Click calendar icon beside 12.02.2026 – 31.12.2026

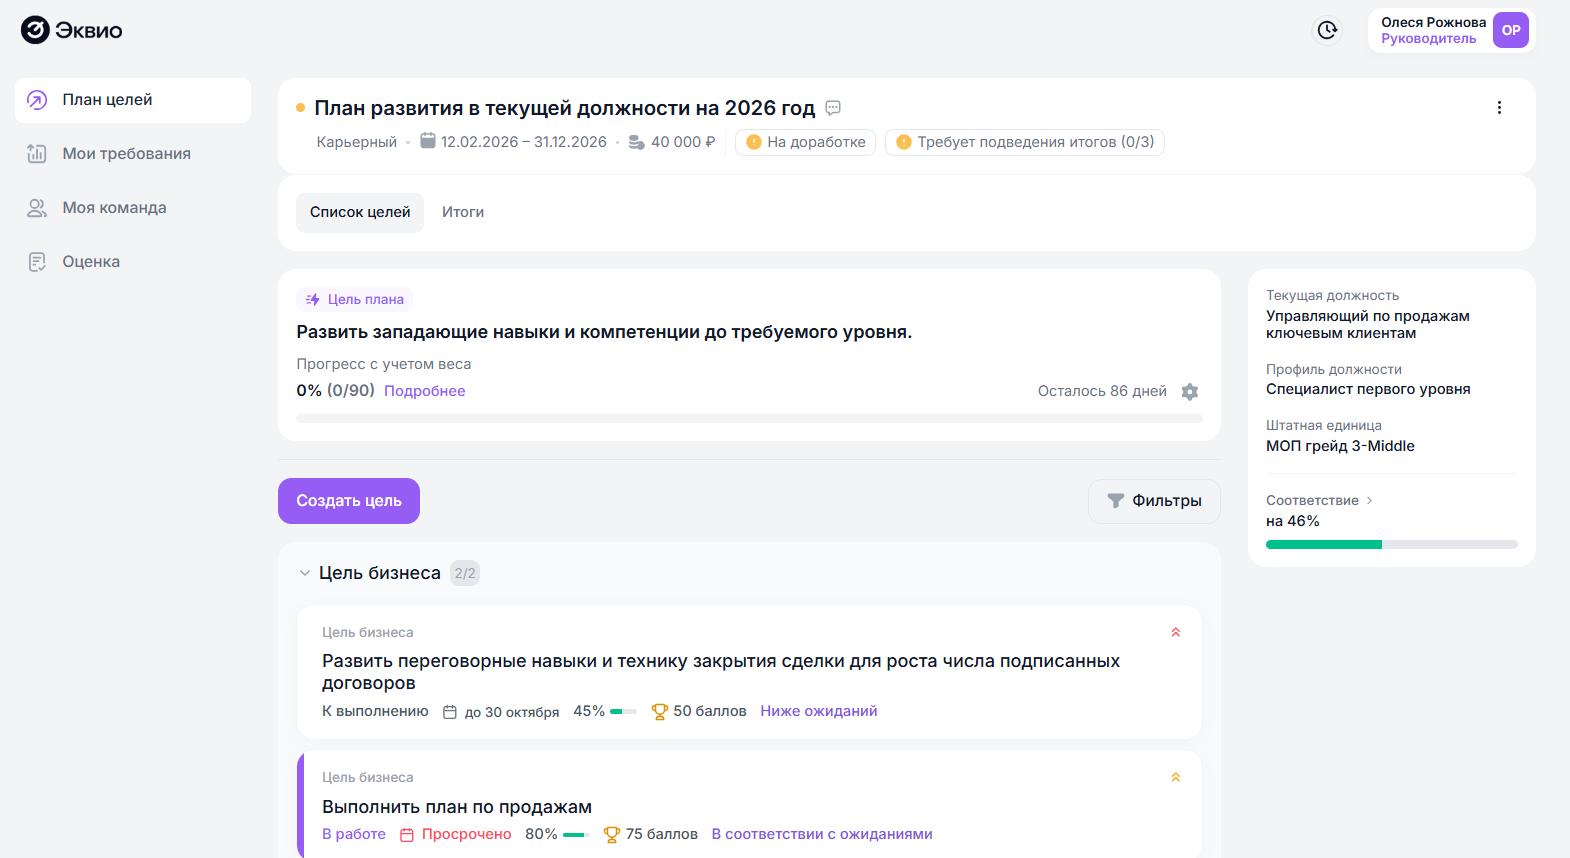coord(428,141)
